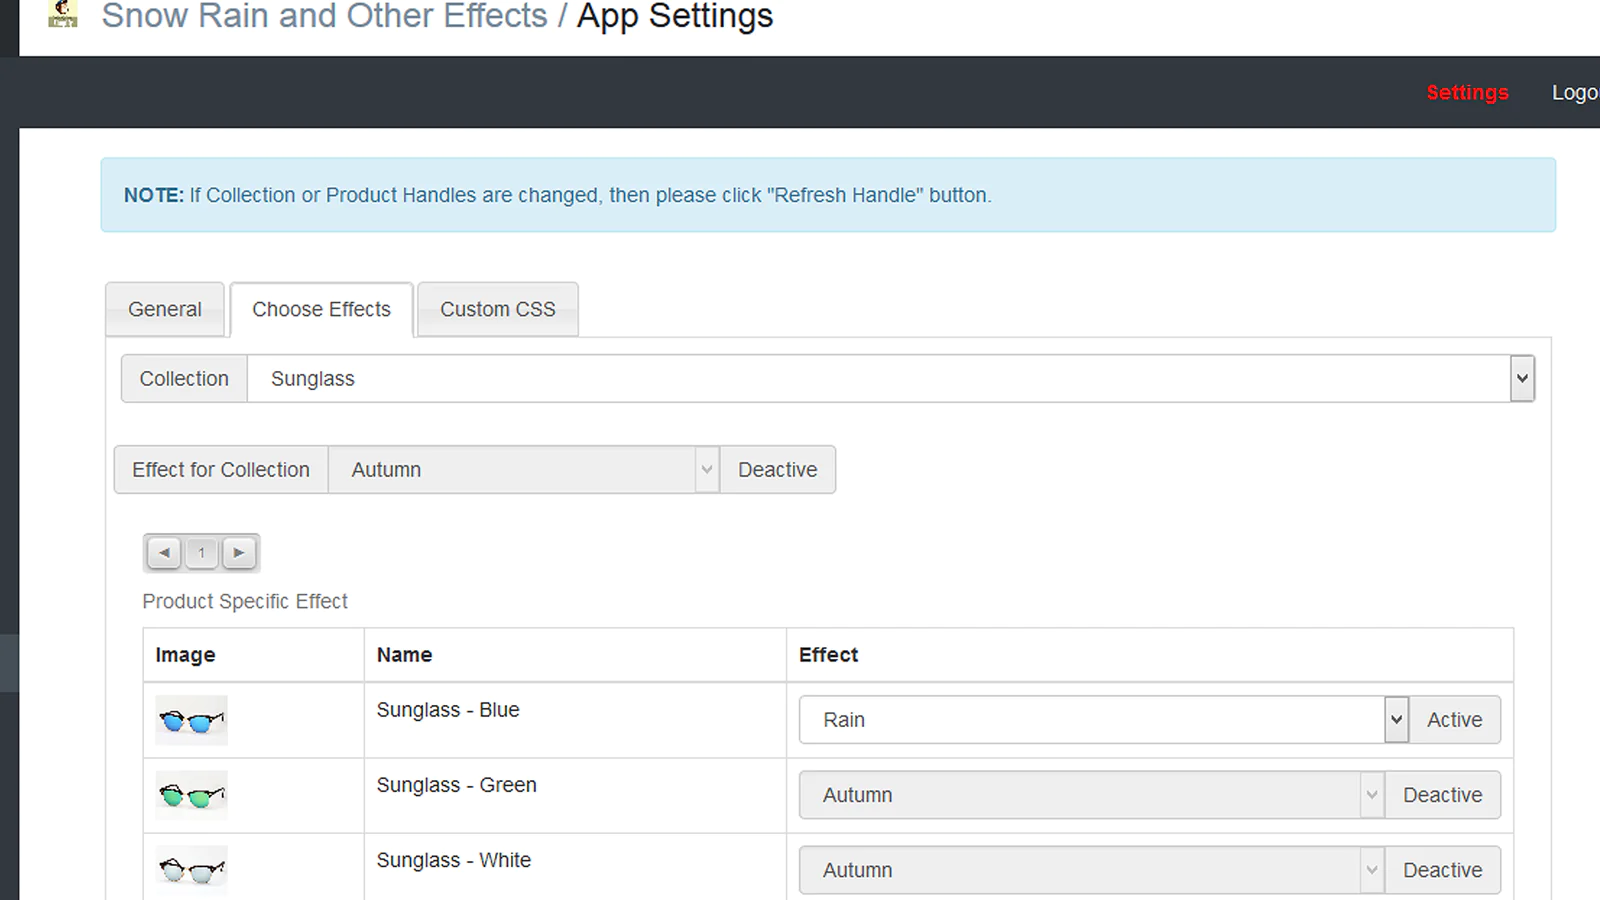The image size is (1600, 900).
Task: Click the 'Collection' label
Action: 184,379
